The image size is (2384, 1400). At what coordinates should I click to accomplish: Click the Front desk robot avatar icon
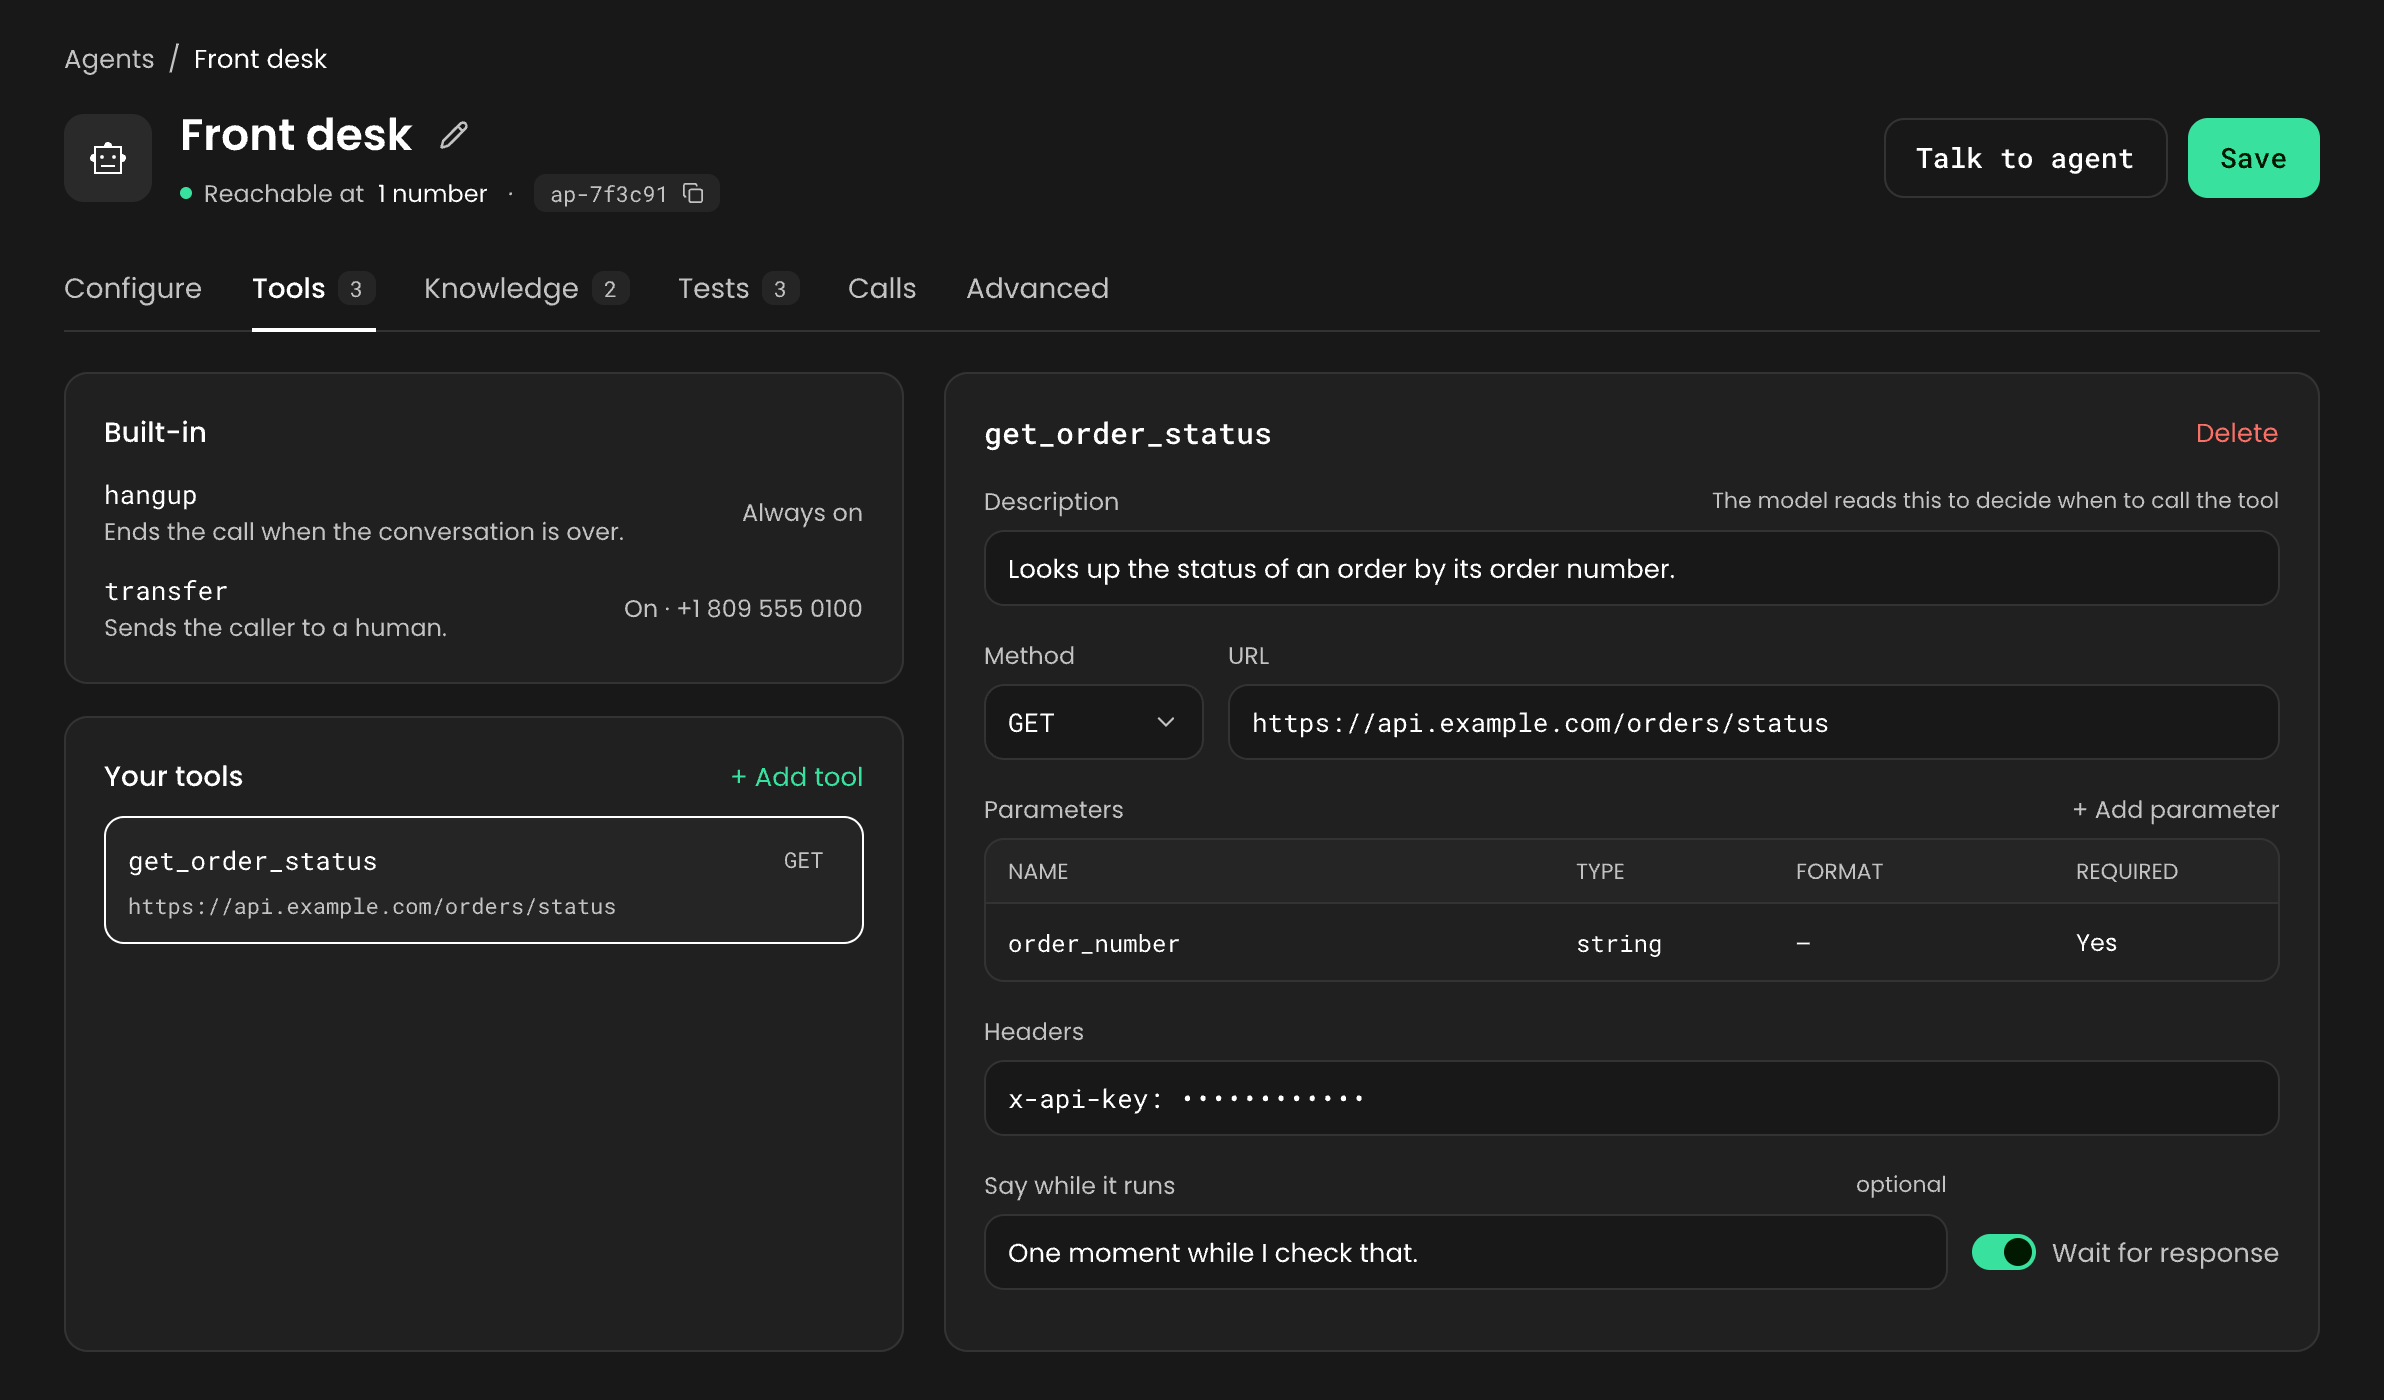108,158
